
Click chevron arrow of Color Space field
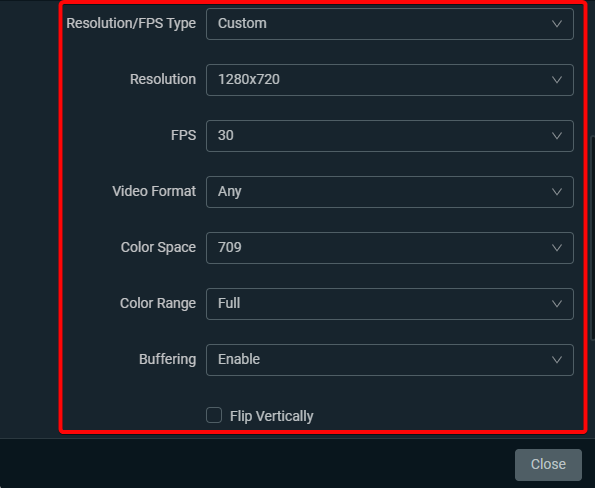(557, 248)
